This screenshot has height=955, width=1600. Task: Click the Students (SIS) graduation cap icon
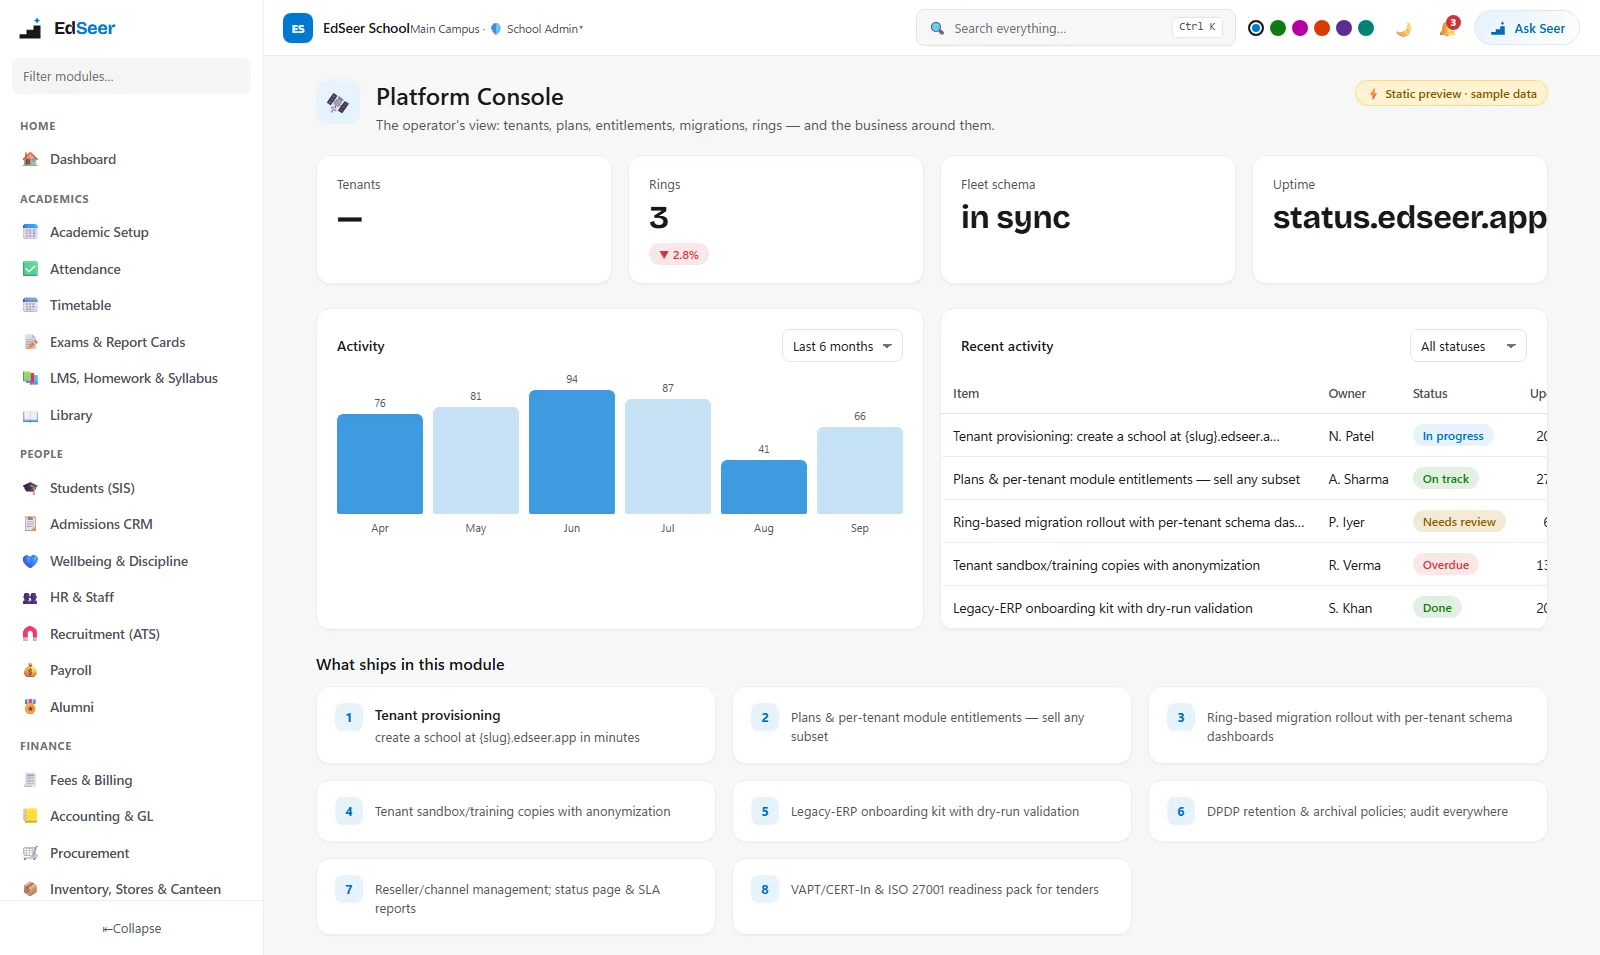[30, 488]
